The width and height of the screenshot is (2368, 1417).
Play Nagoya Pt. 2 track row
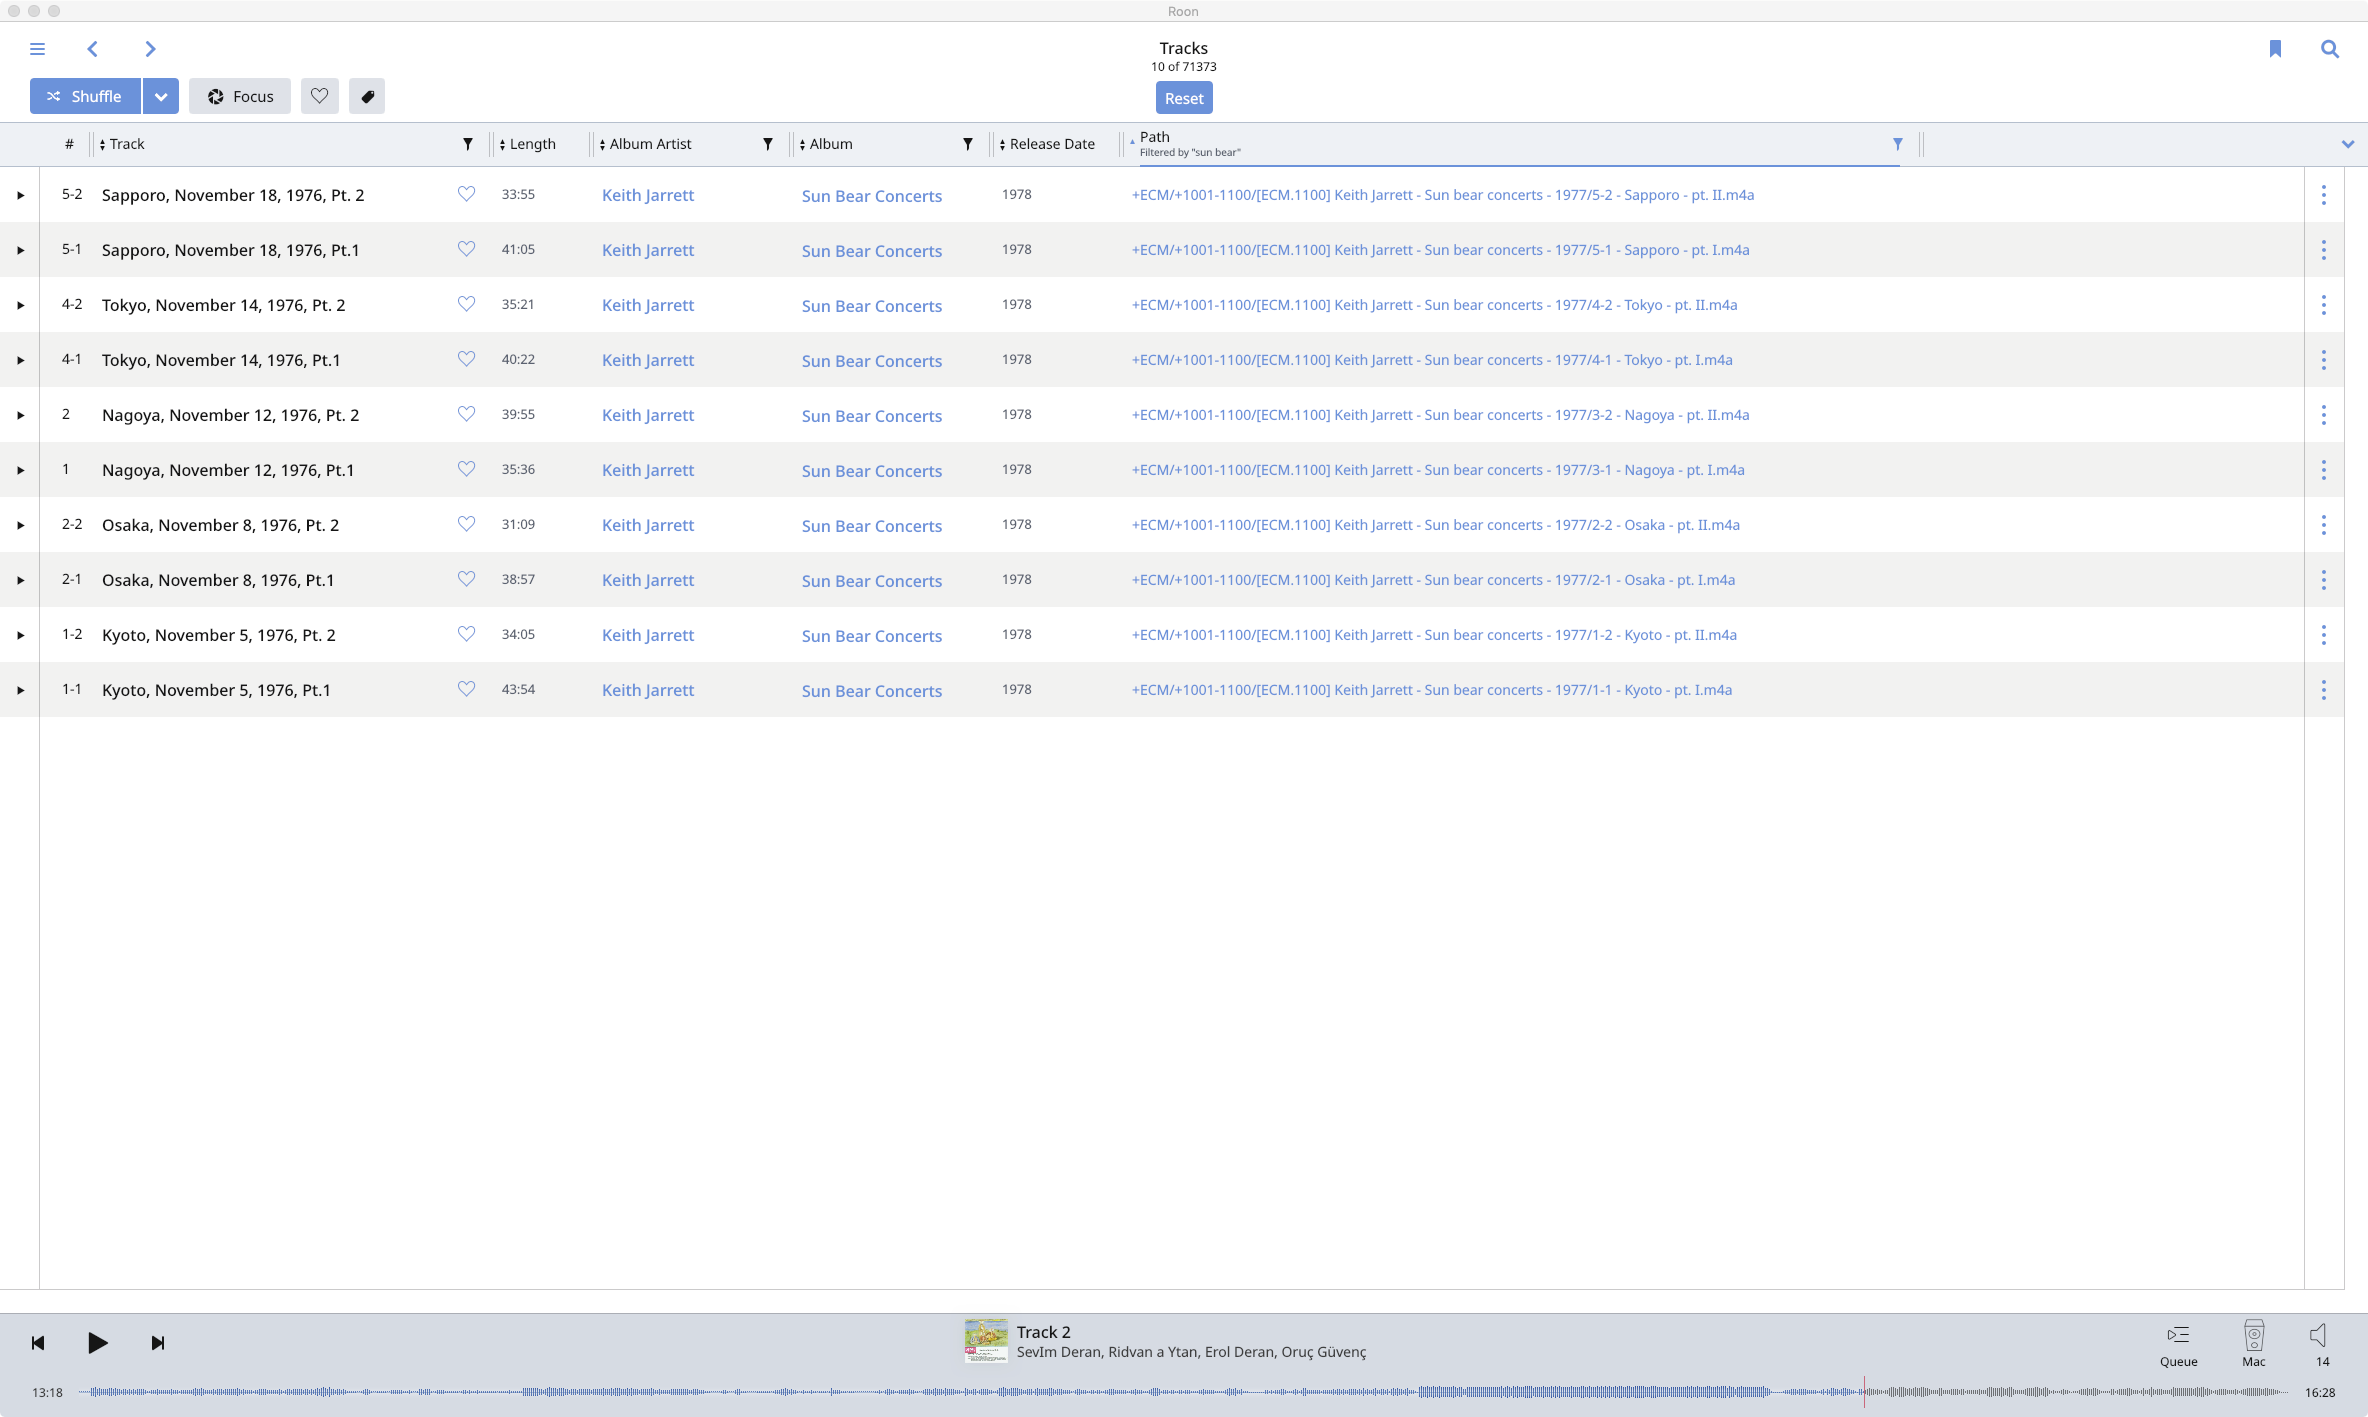pos(20,415)
